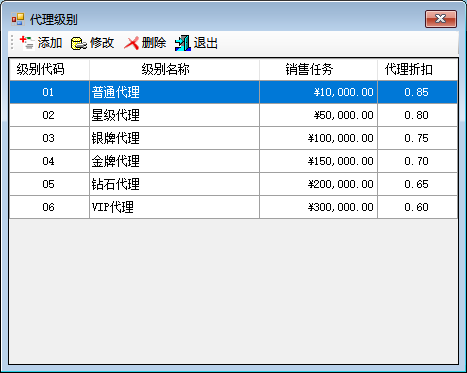Click the 修改 (Modify) disk icon

[x=79, y=43]
